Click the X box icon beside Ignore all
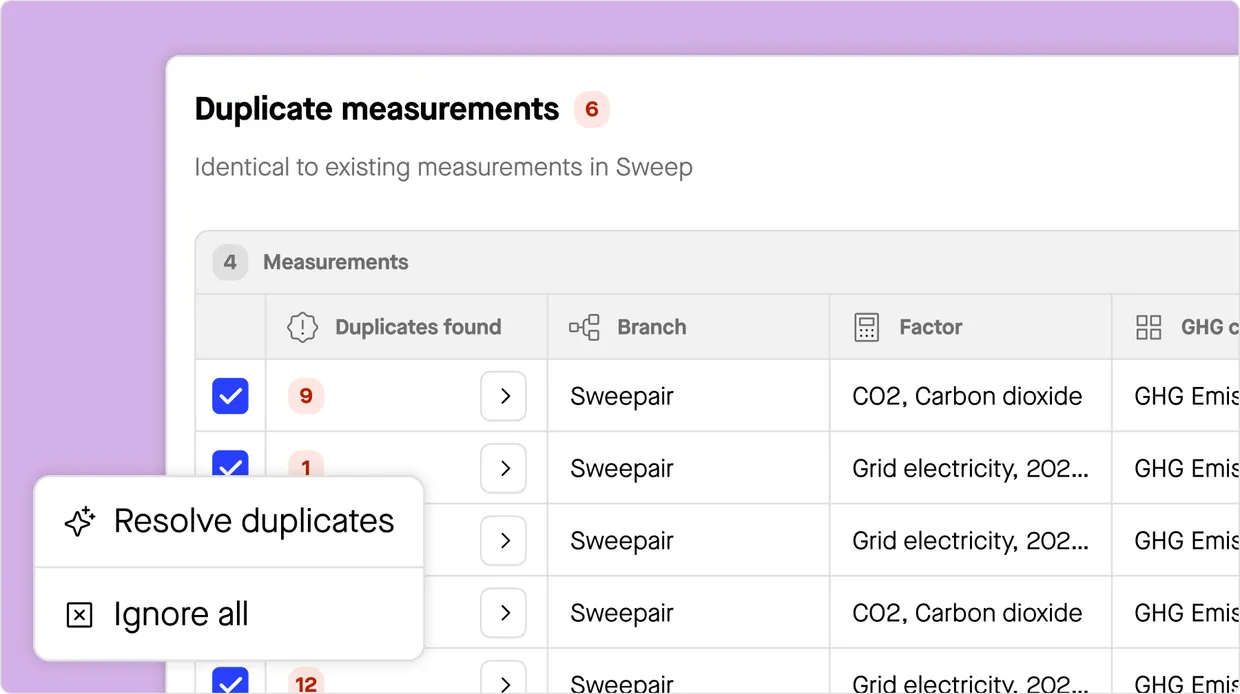1240x694 pixels. point(79,615)
